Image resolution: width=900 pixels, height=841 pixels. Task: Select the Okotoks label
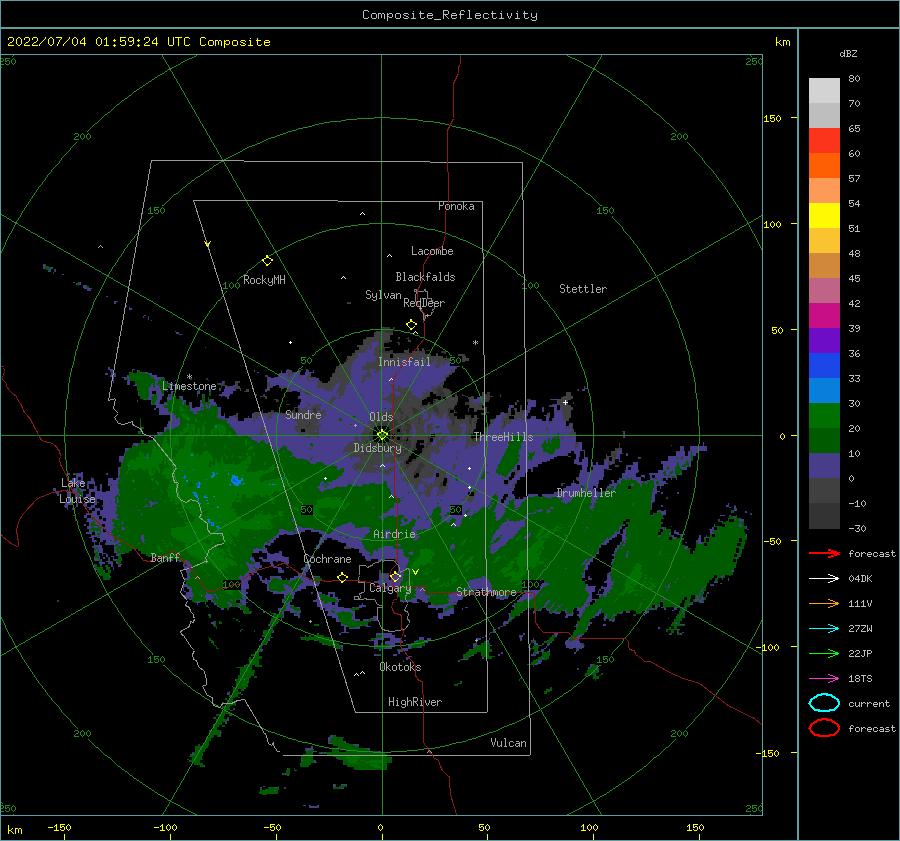pyautogui.click(x=400, y=667)
